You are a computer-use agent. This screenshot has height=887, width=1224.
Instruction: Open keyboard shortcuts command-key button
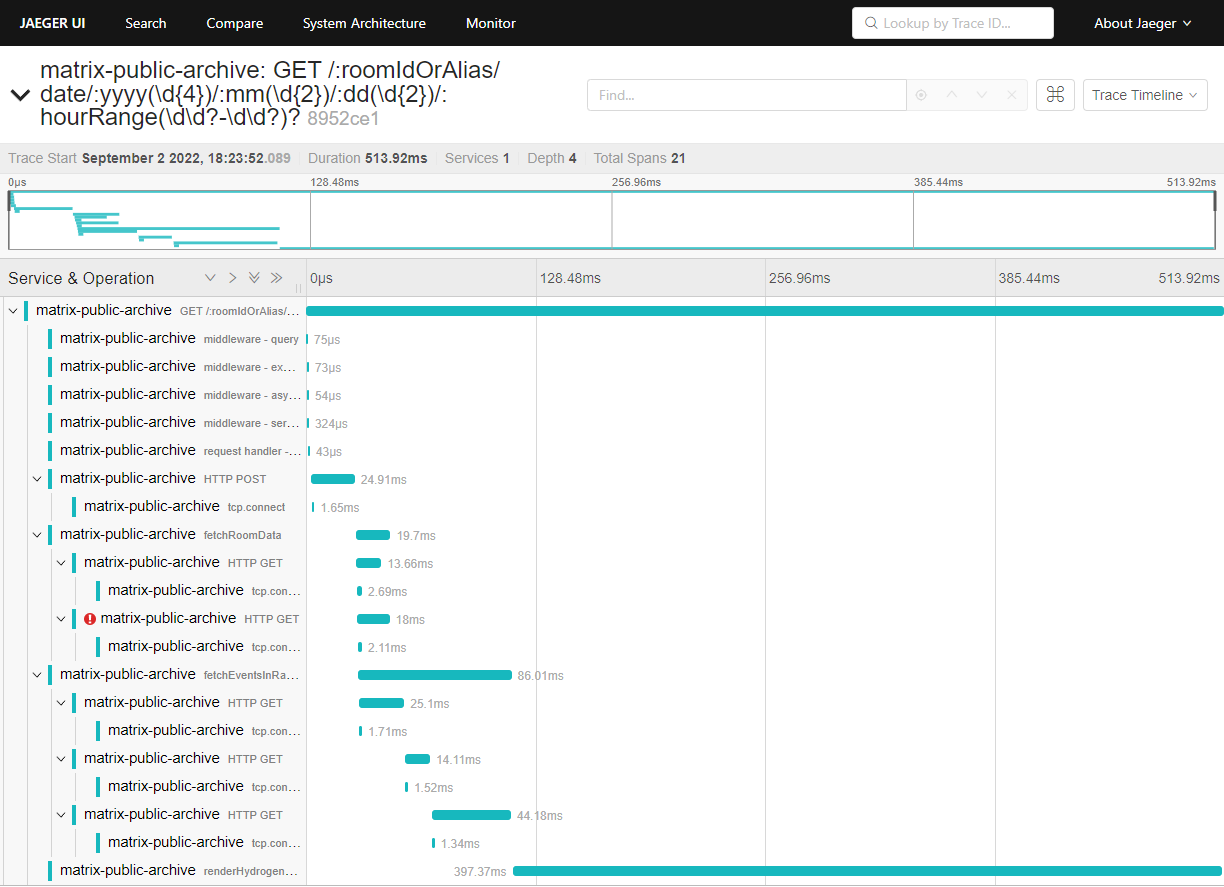click(1055, 95)
